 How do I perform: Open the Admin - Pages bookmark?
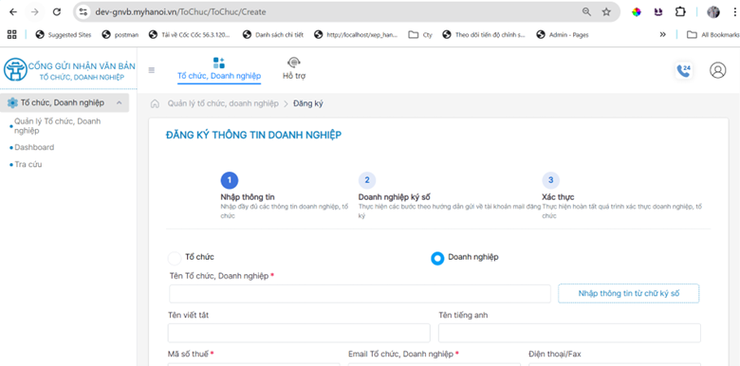click(x=563, y=34)
